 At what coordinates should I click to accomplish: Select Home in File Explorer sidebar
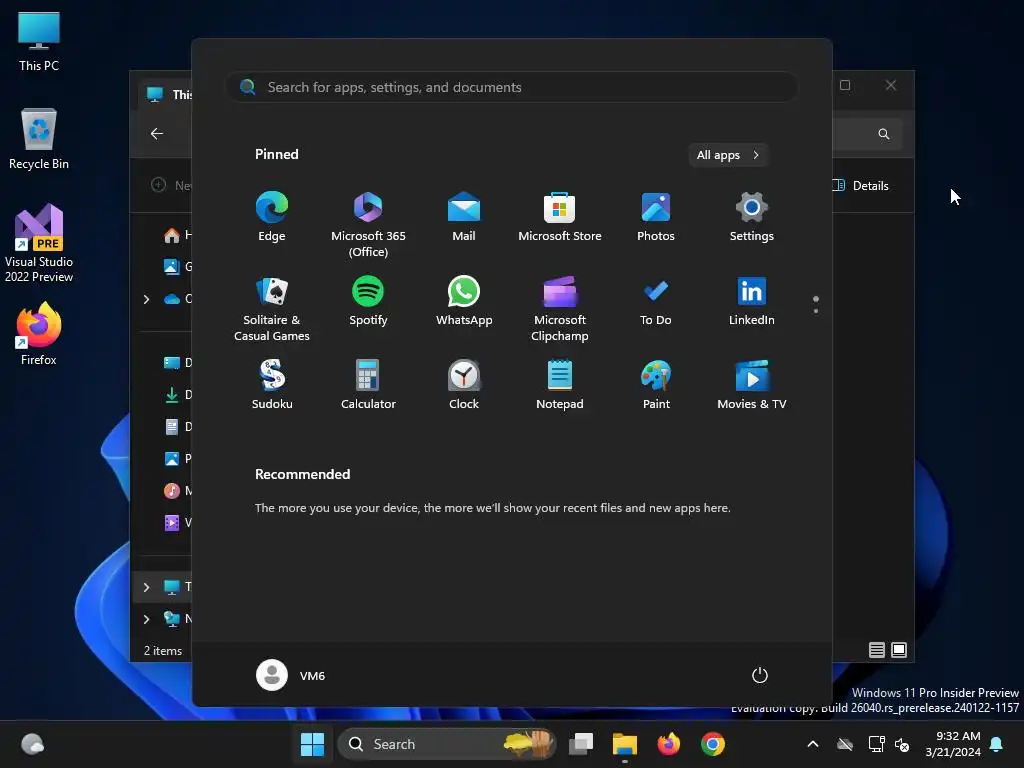tap(175, 234)
